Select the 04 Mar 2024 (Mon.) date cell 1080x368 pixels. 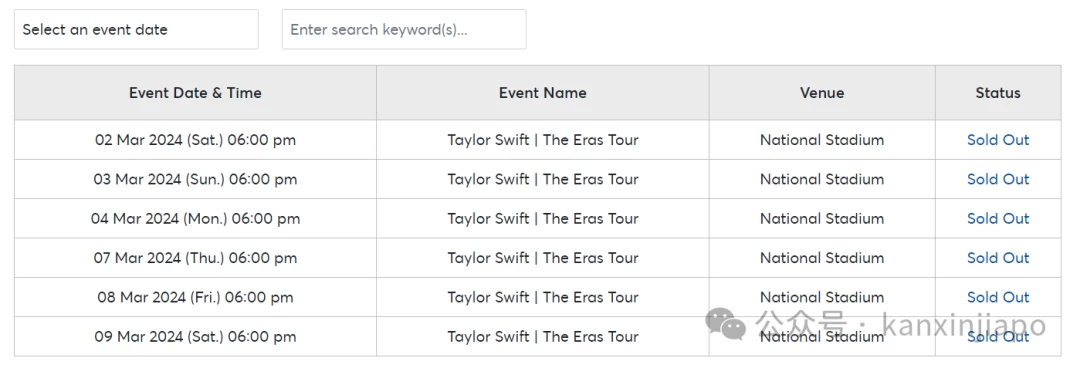coord(196,218)
